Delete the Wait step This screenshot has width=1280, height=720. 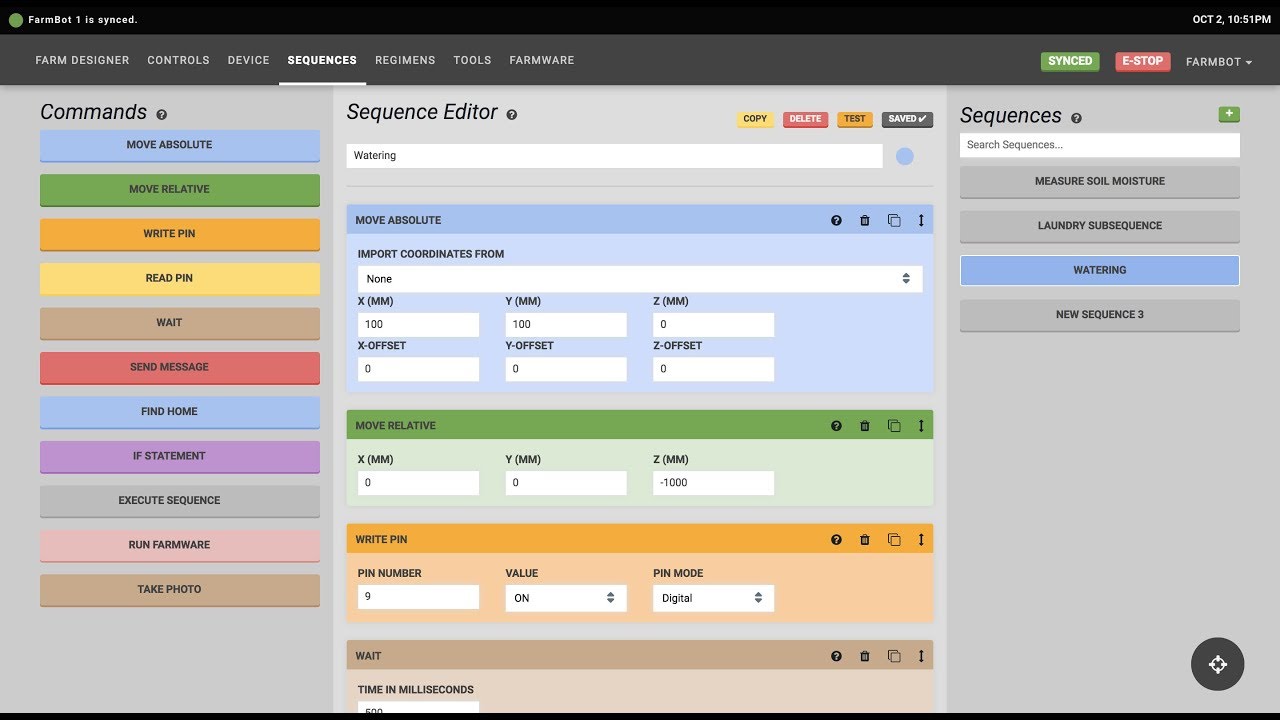865,656
